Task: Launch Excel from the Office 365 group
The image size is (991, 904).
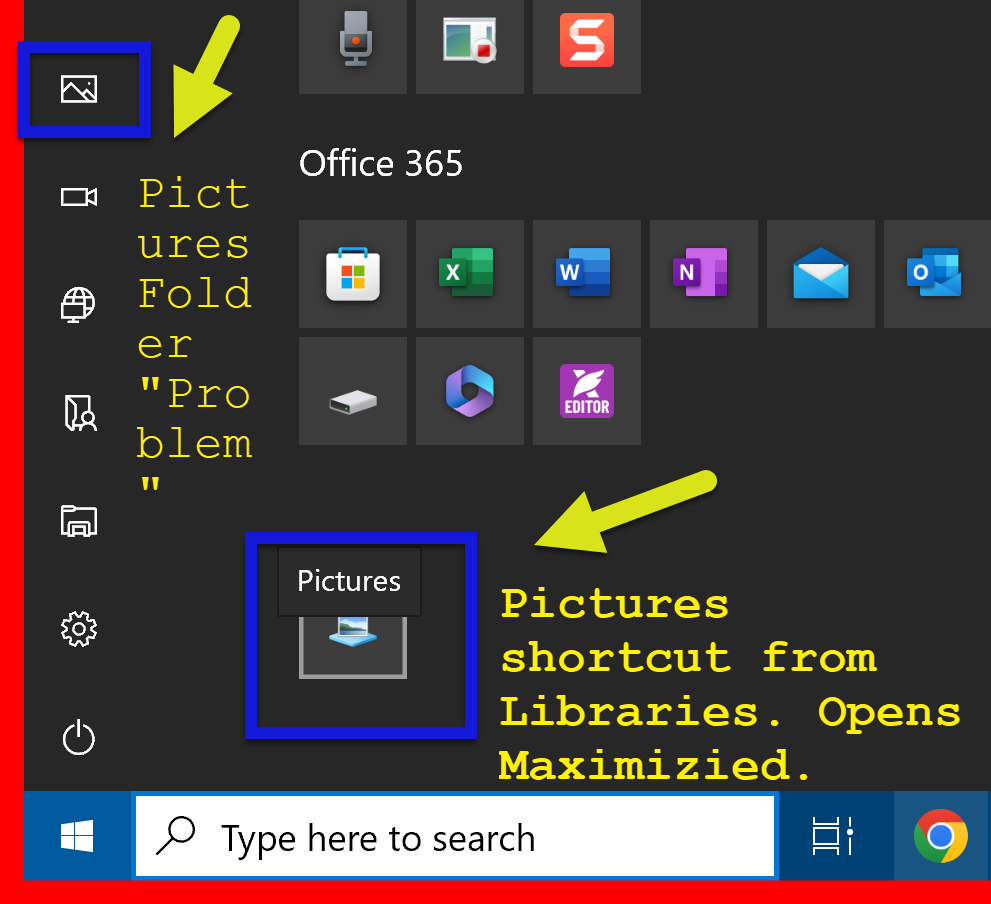Action: [469, 274]
